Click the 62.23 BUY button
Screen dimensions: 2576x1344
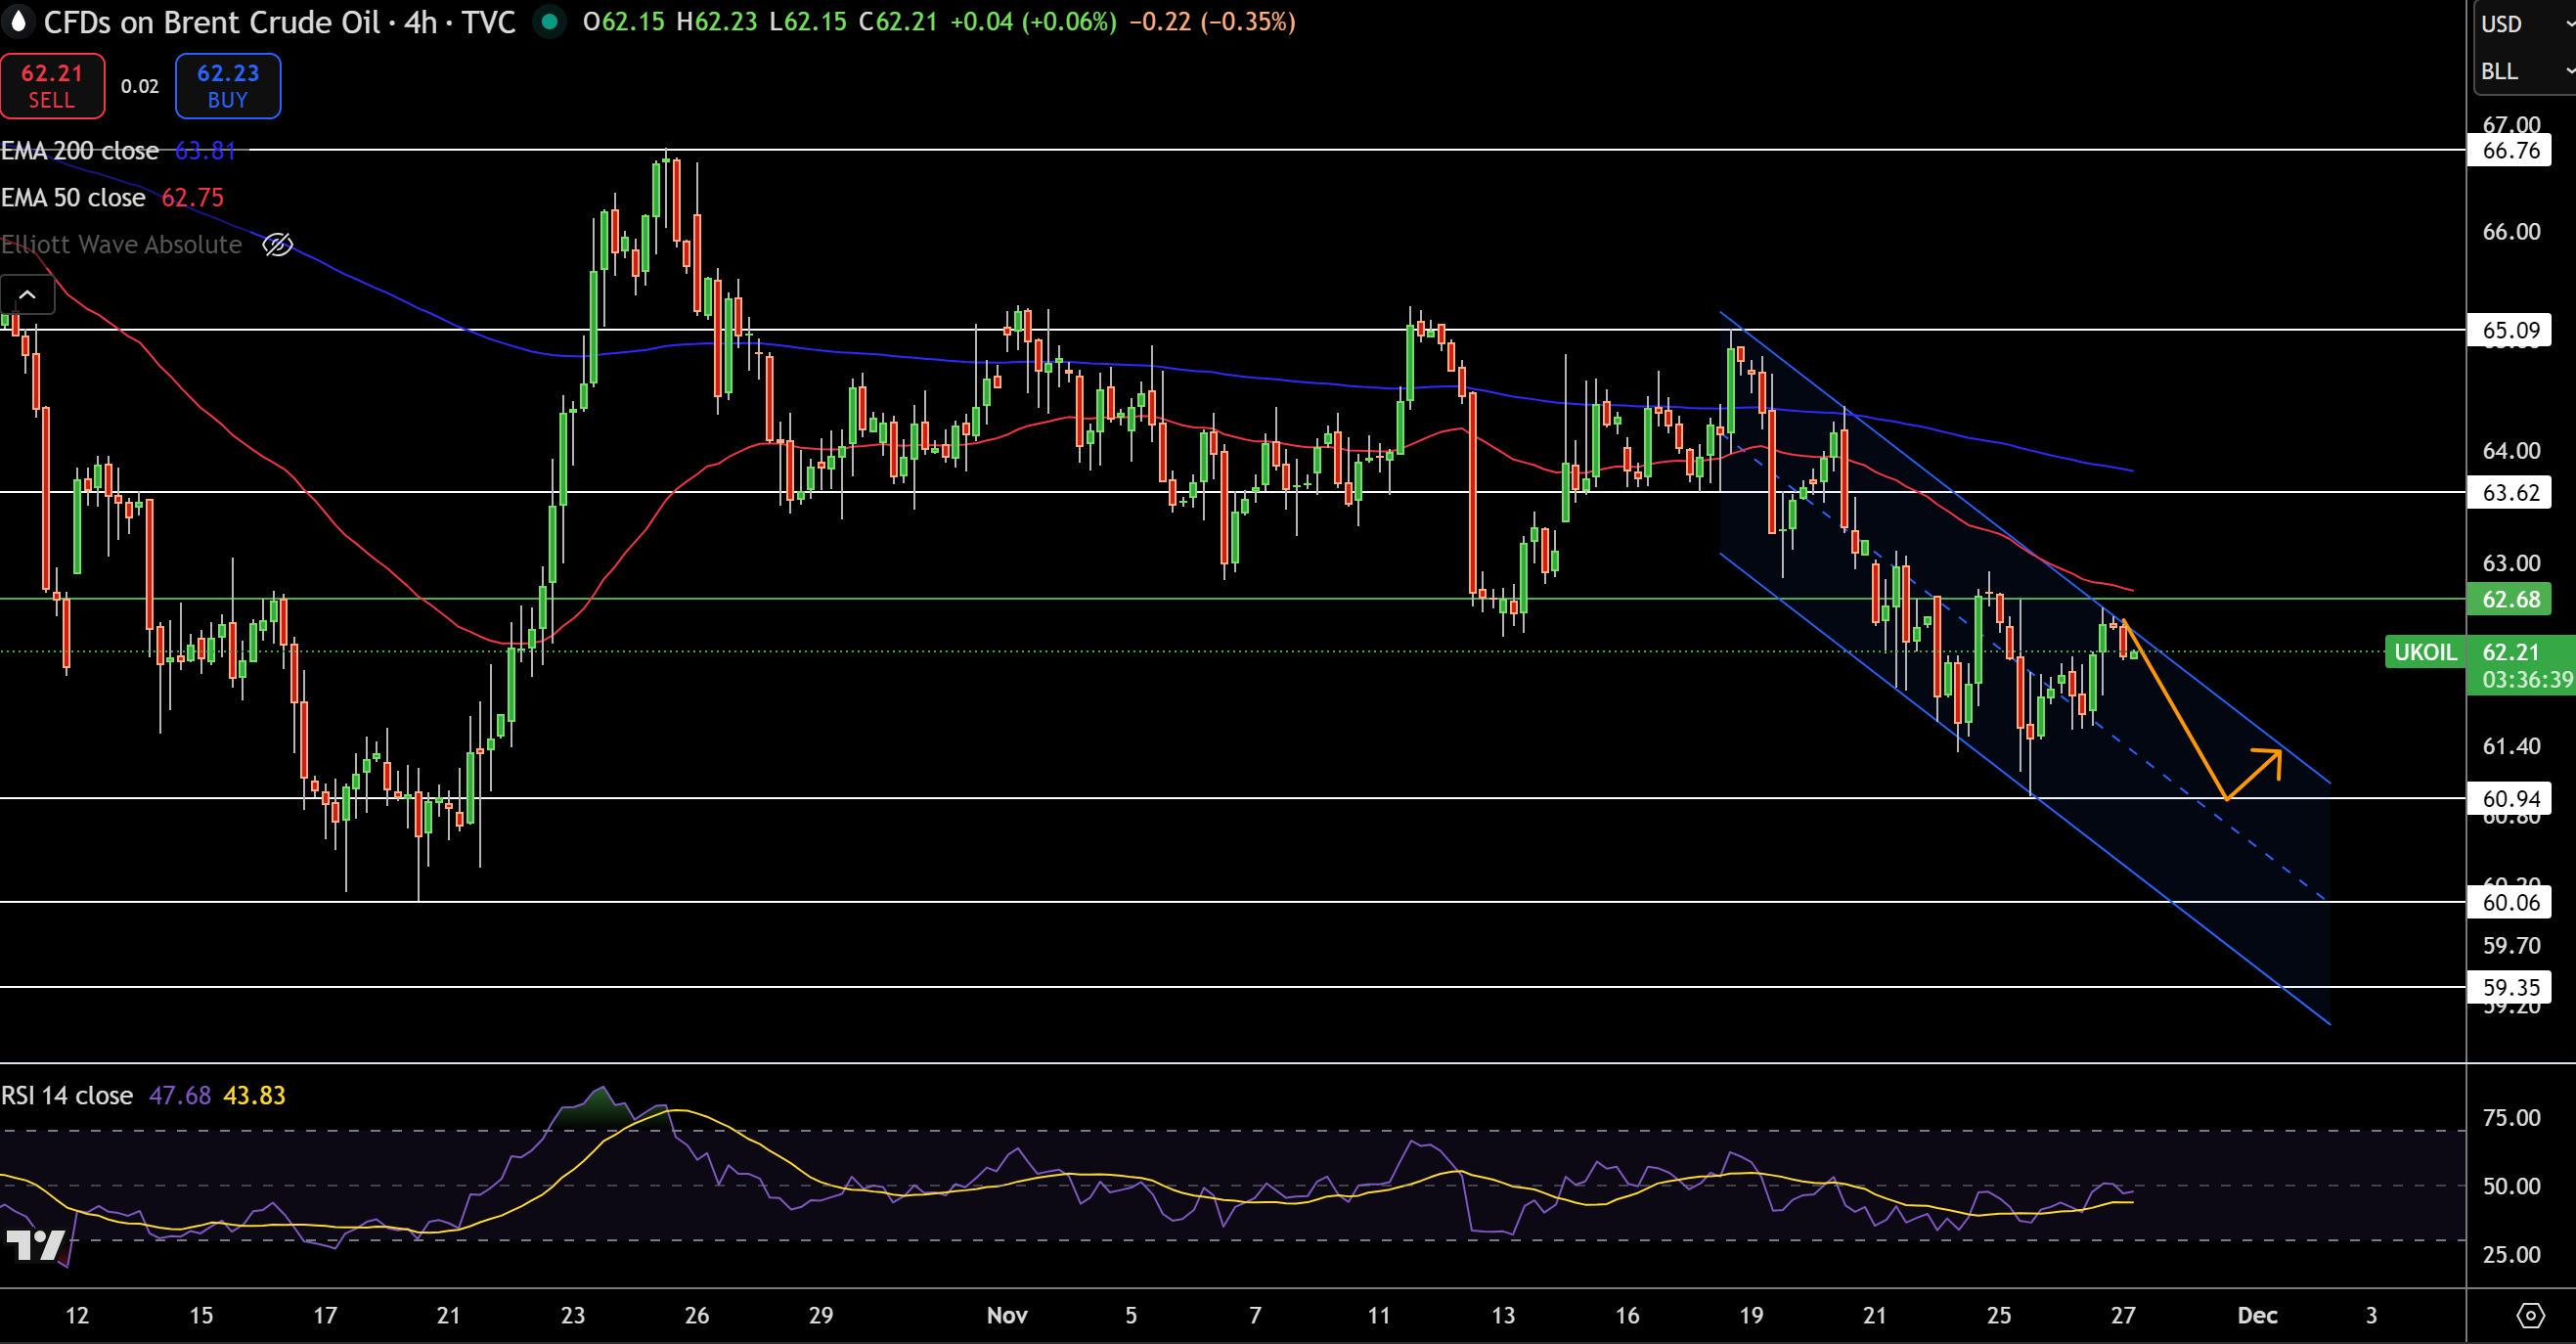pos(228,86)
